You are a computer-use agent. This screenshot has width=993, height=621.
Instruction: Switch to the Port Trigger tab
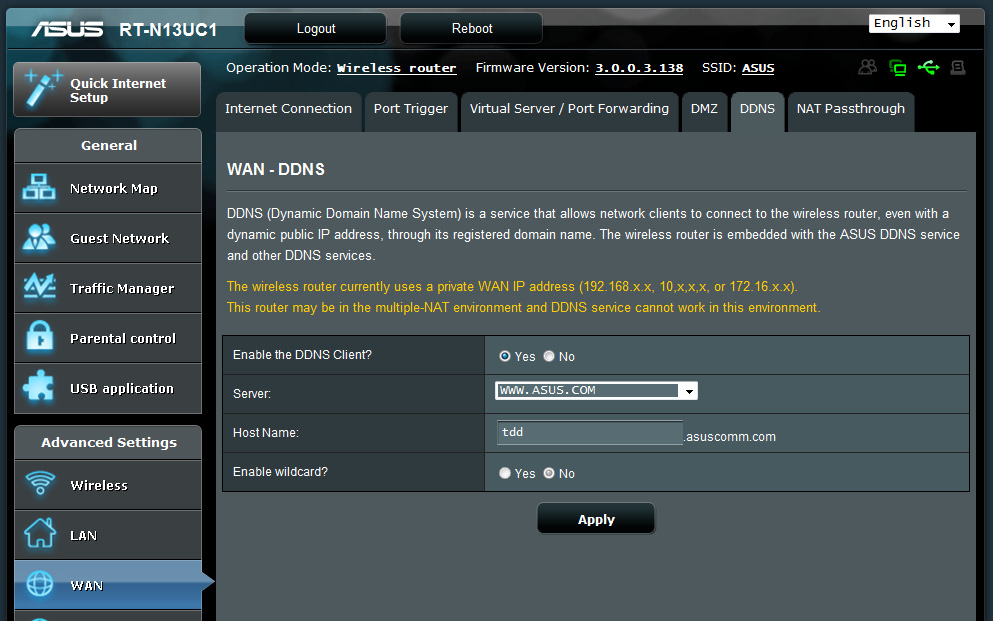pos(411,112)
